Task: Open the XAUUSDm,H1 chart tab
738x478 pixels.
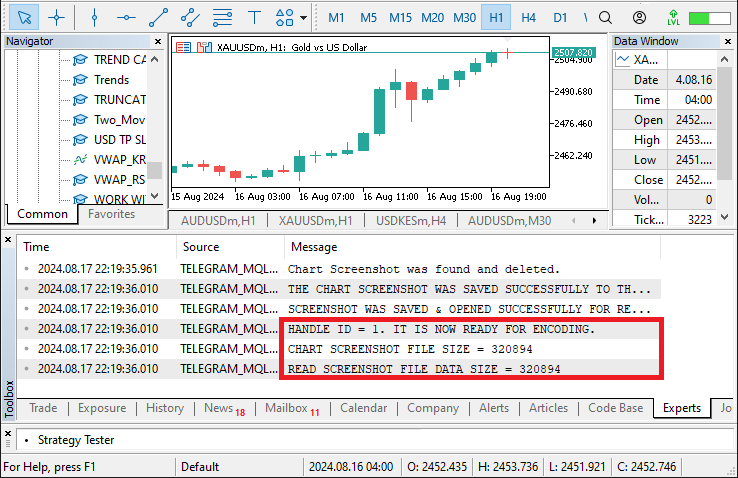Action: [x=315, y=221]
